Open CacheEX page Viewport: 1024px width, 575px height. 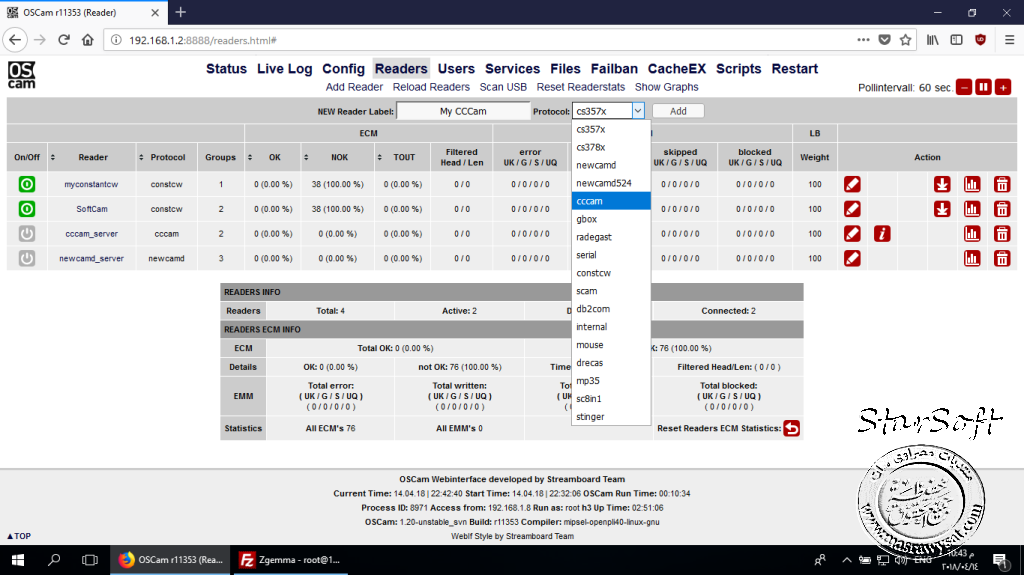coord(677,69)
